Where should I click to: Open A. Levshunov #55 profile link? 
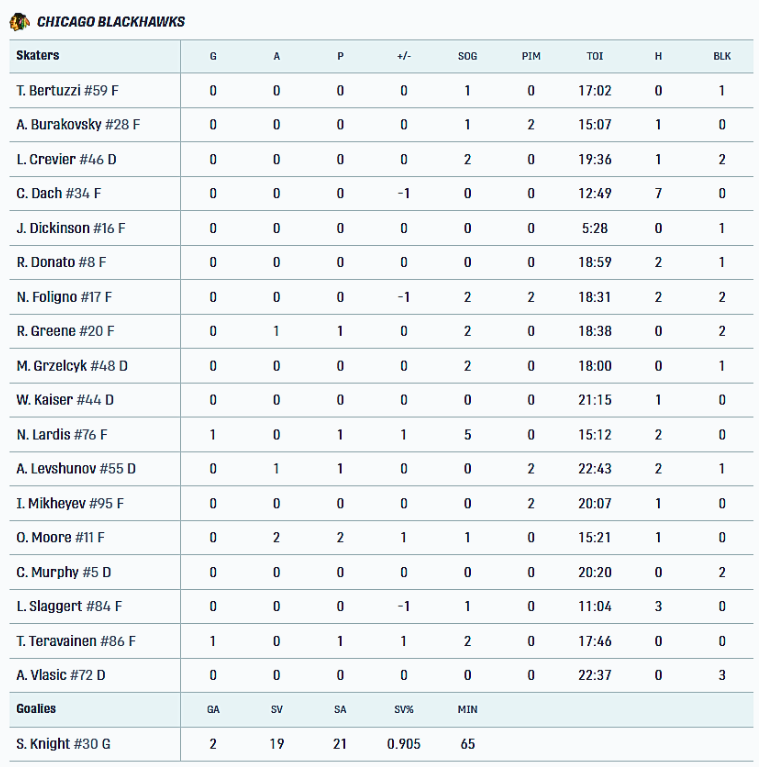coord(76,469)
